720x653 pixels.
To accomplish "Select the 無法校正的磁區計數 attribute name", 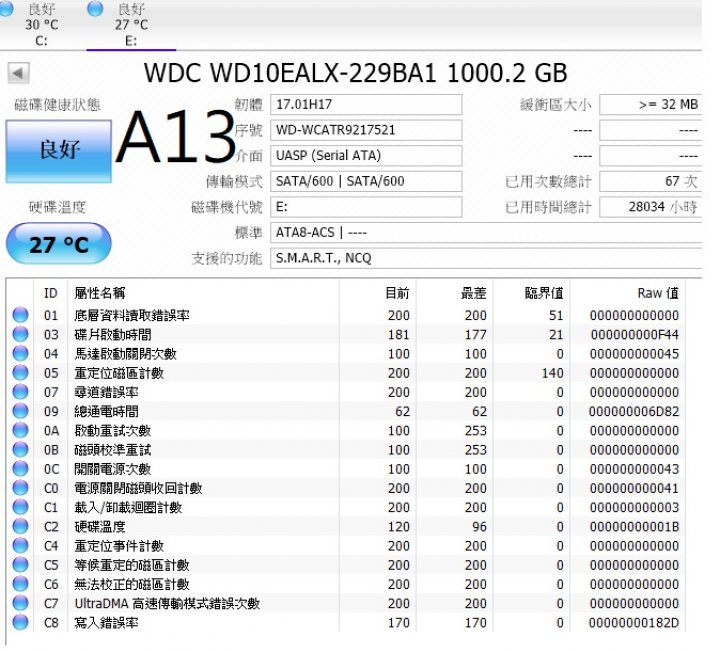I will [x=132, y=584].
